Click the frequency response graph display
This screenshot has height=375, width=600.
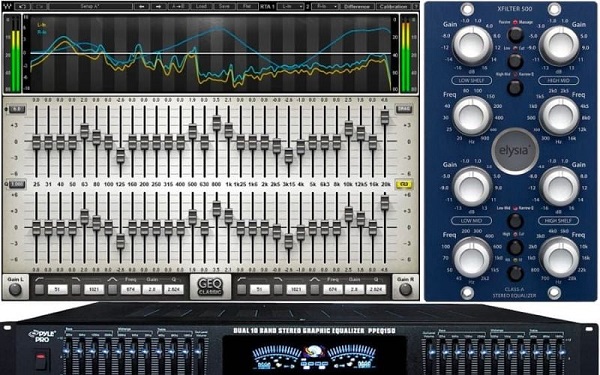(x=210, y=53)
